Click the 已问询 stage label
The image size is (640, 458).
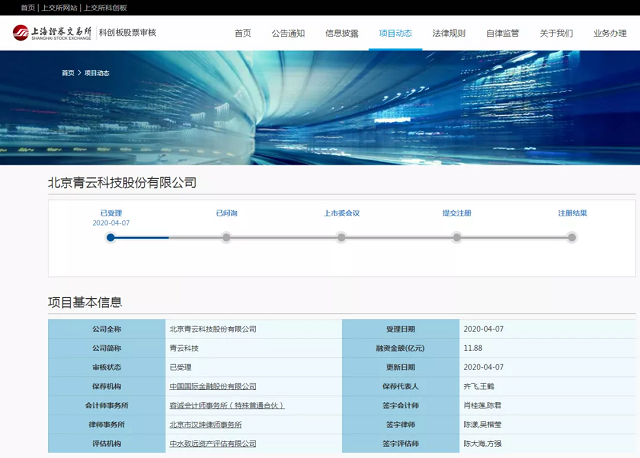[x=227, y=213]
